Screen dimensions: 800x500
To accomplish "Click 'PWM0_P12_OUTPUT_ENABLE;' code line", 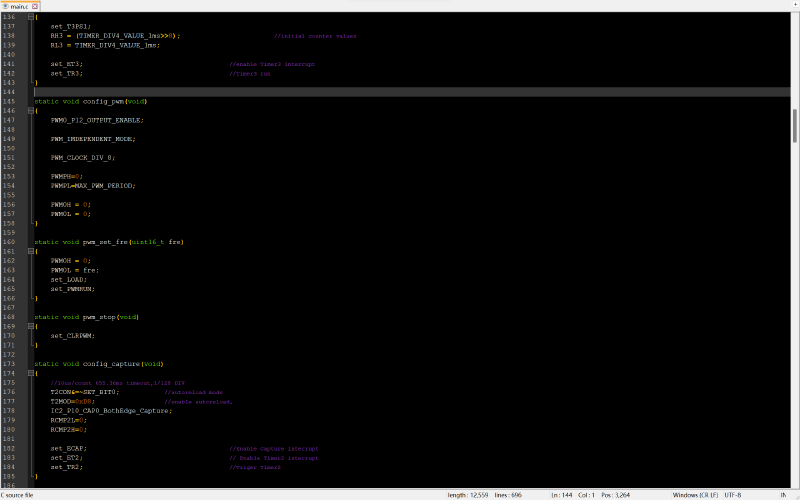I will click(x=97, y=120).
